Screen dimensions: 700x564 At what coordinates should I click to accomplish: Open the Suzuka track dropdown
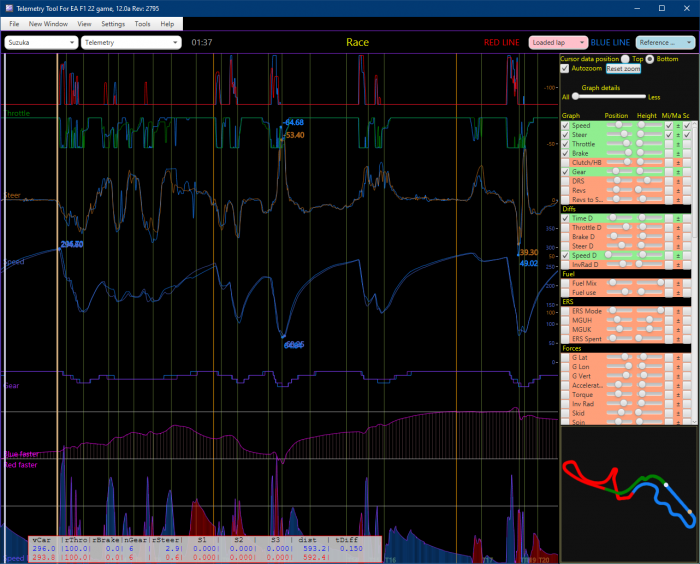point(41,42)
